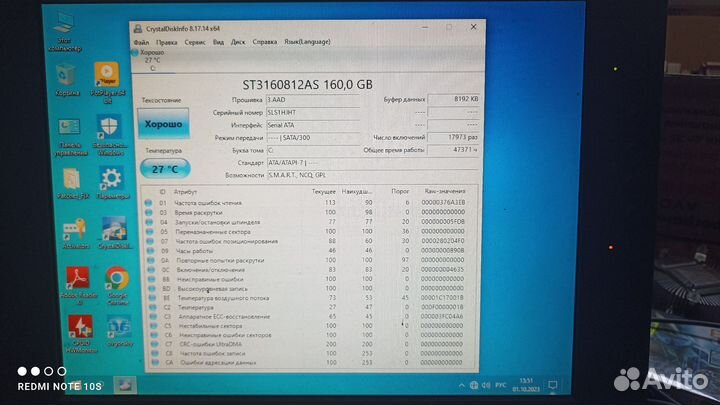Viewport: 720px width, 405px height.
Task: Click status icon of CRC-ошибки UltraDMA row
Action: coord(155,344)
